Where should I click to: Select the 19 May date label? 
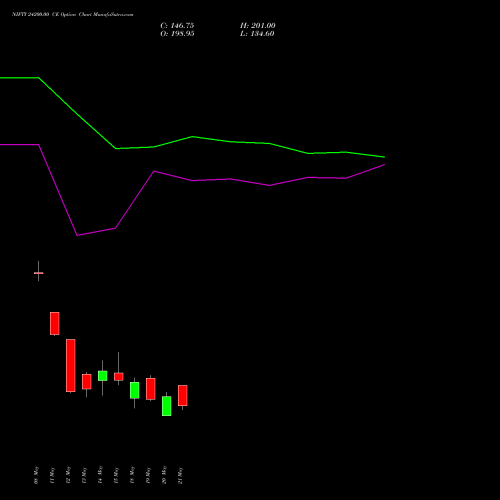point(148,475)
